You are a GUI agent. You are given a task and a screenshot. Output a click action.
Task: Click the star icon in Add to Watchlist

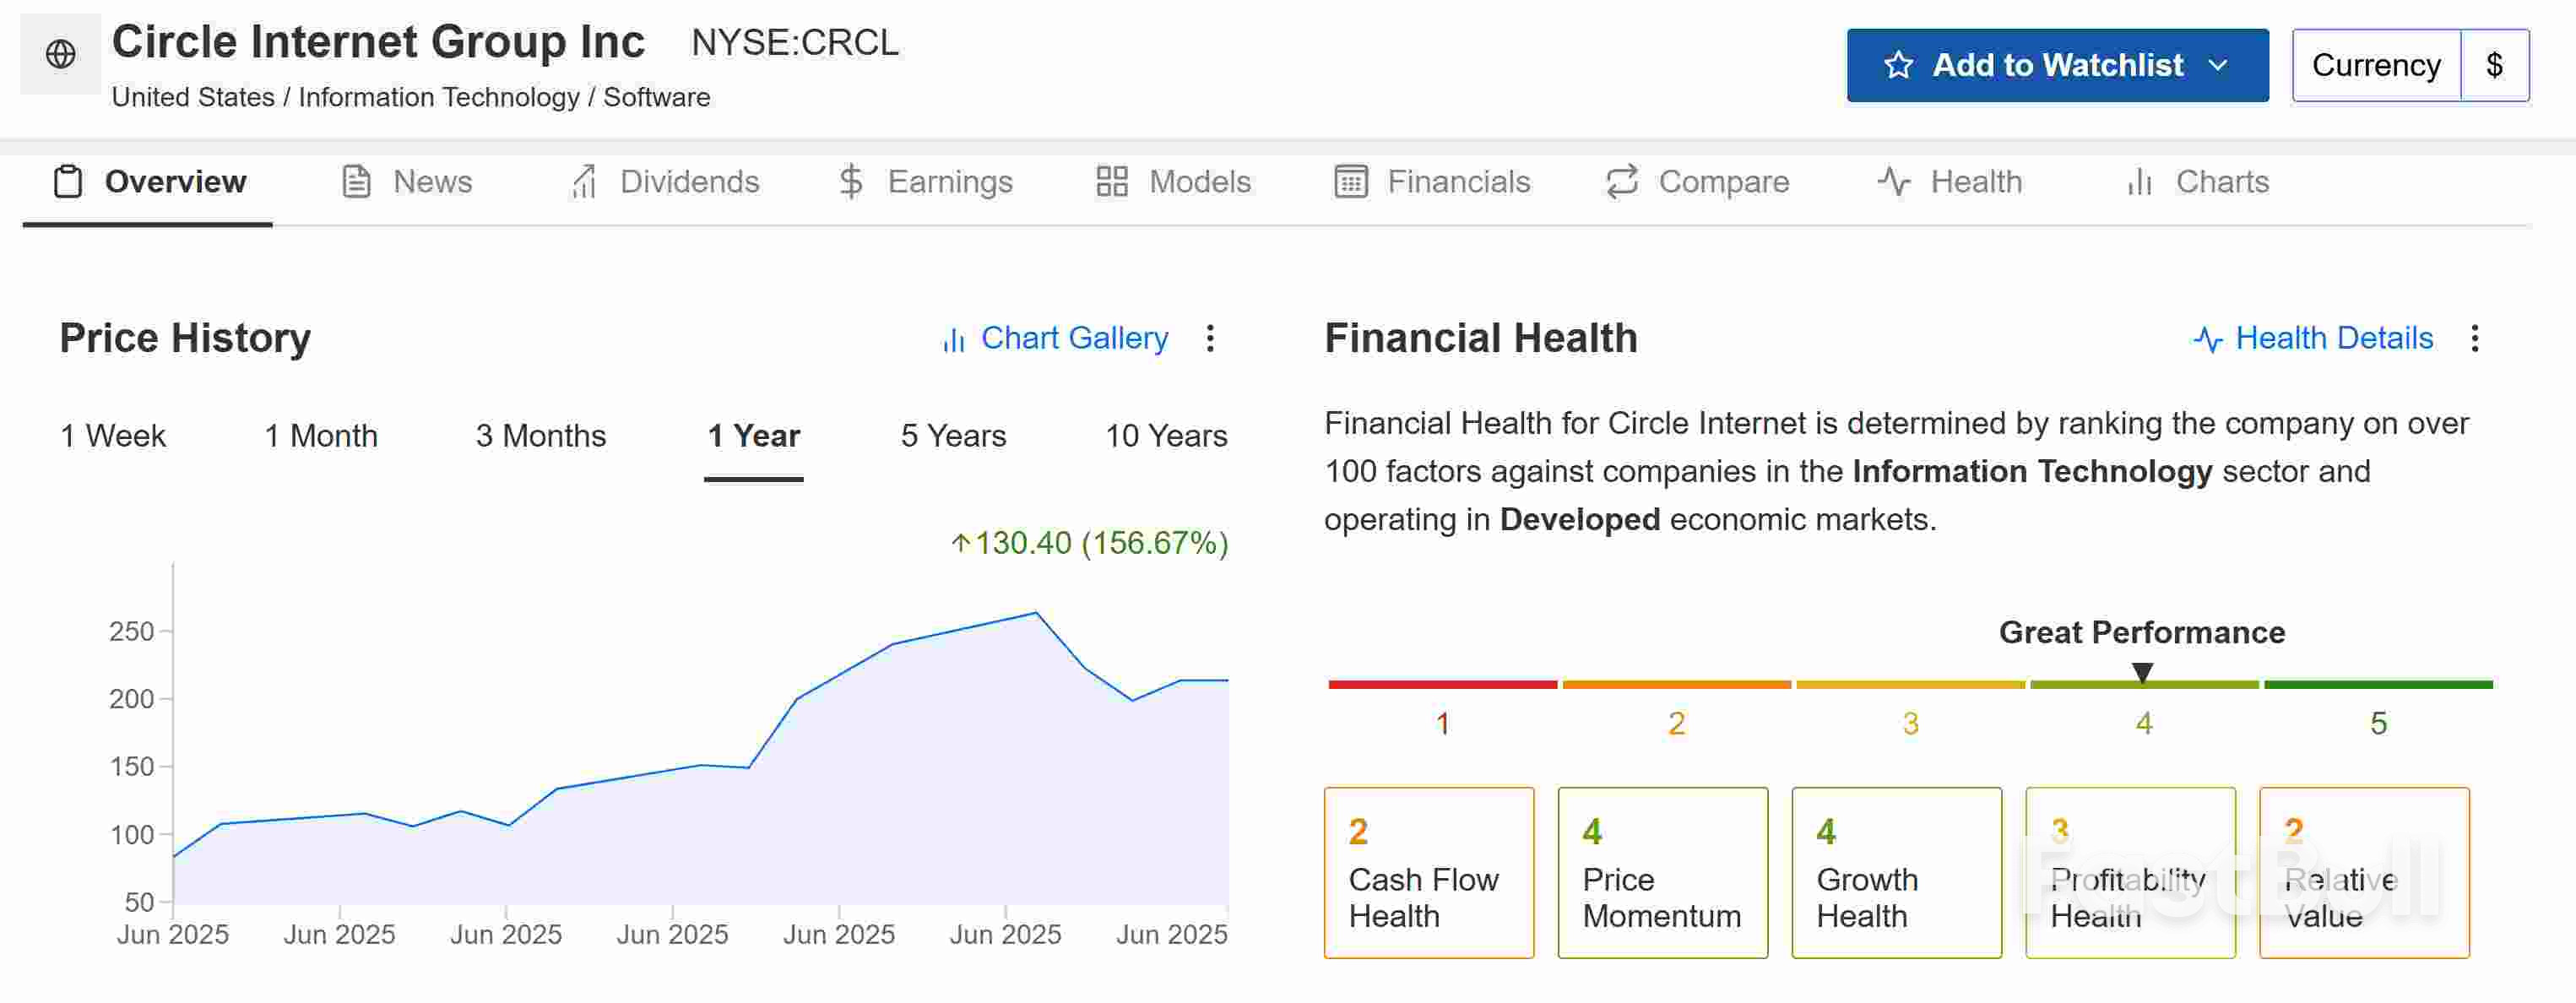click(1897, 65)
